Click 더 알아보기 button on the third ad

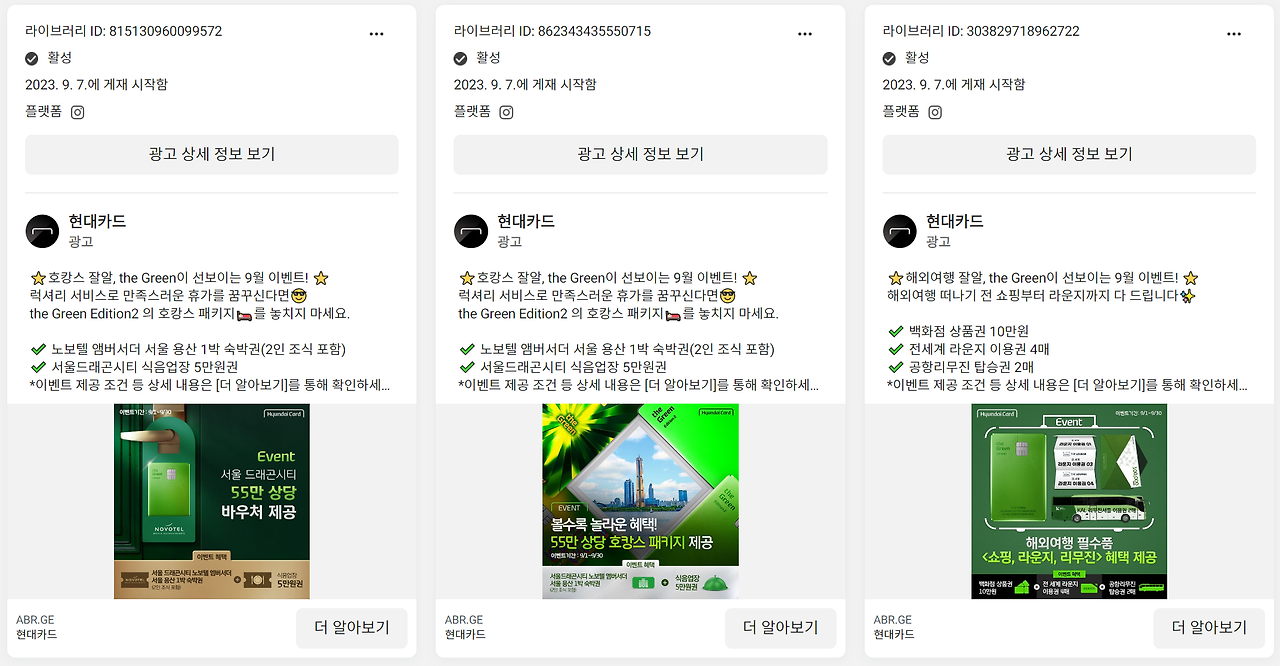coord(1209,627)
